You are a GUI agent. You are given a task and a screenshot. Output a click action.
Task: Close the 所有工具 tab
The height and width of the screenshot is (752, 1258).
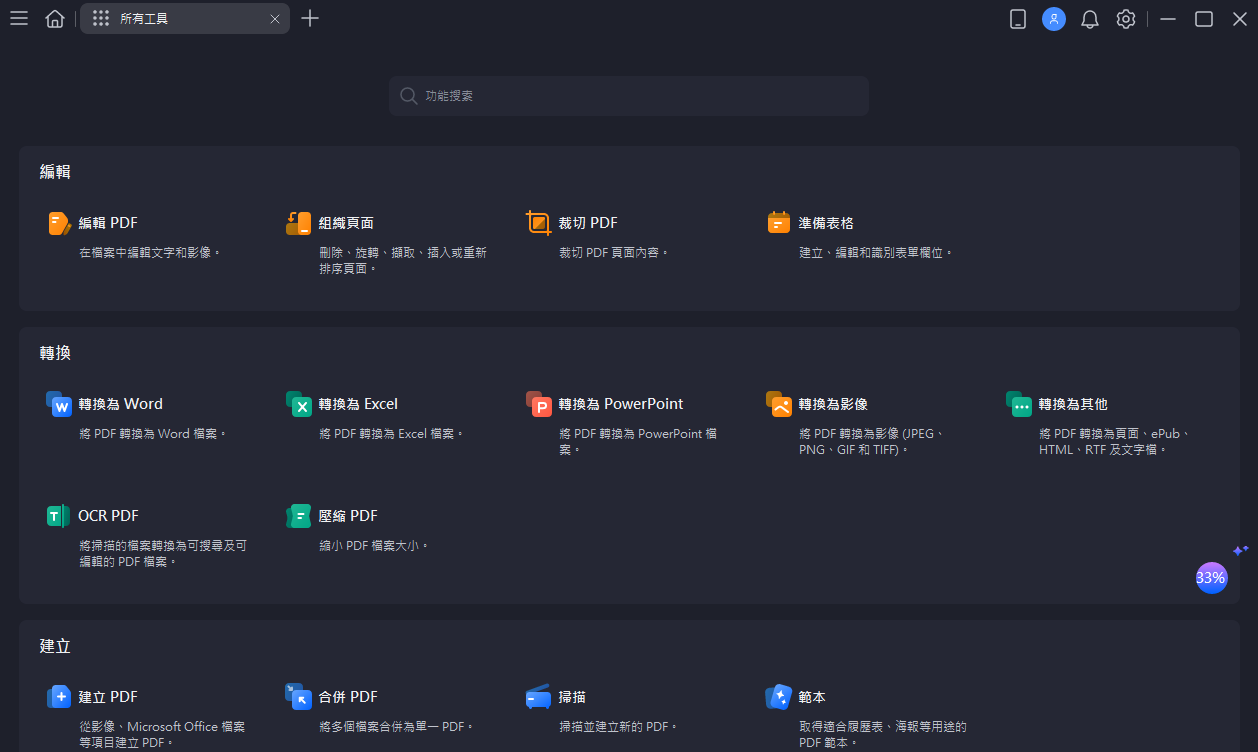[275, 19]
